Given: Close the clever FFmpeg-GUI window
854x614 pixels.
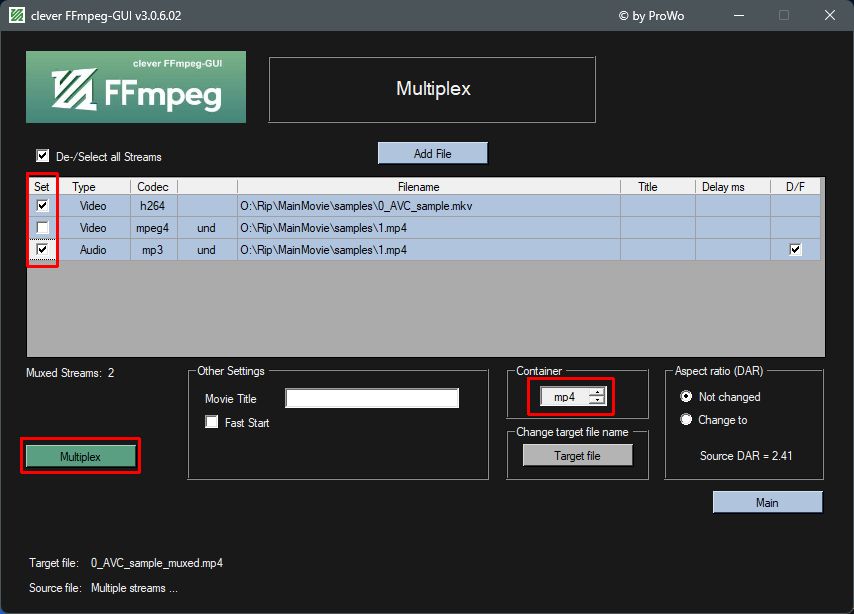Looking at the screenshot, I should [829, 15].
